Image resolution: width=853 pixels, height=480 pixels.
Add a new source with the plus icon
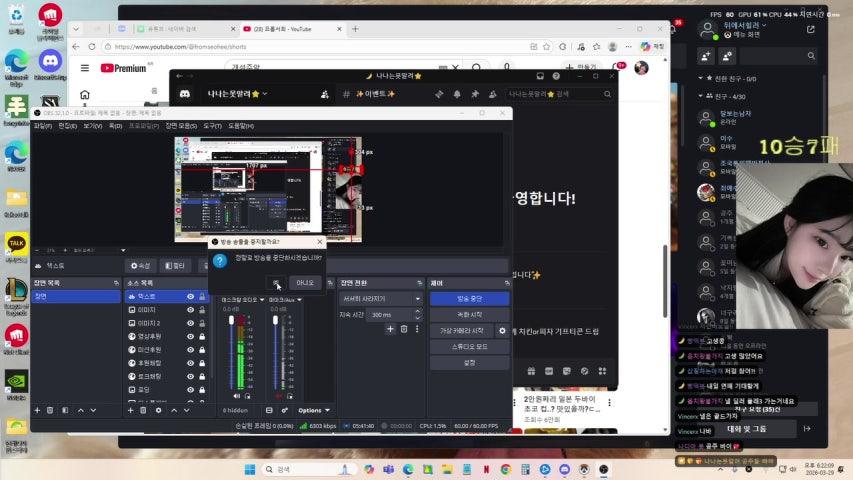pos(130,410)
